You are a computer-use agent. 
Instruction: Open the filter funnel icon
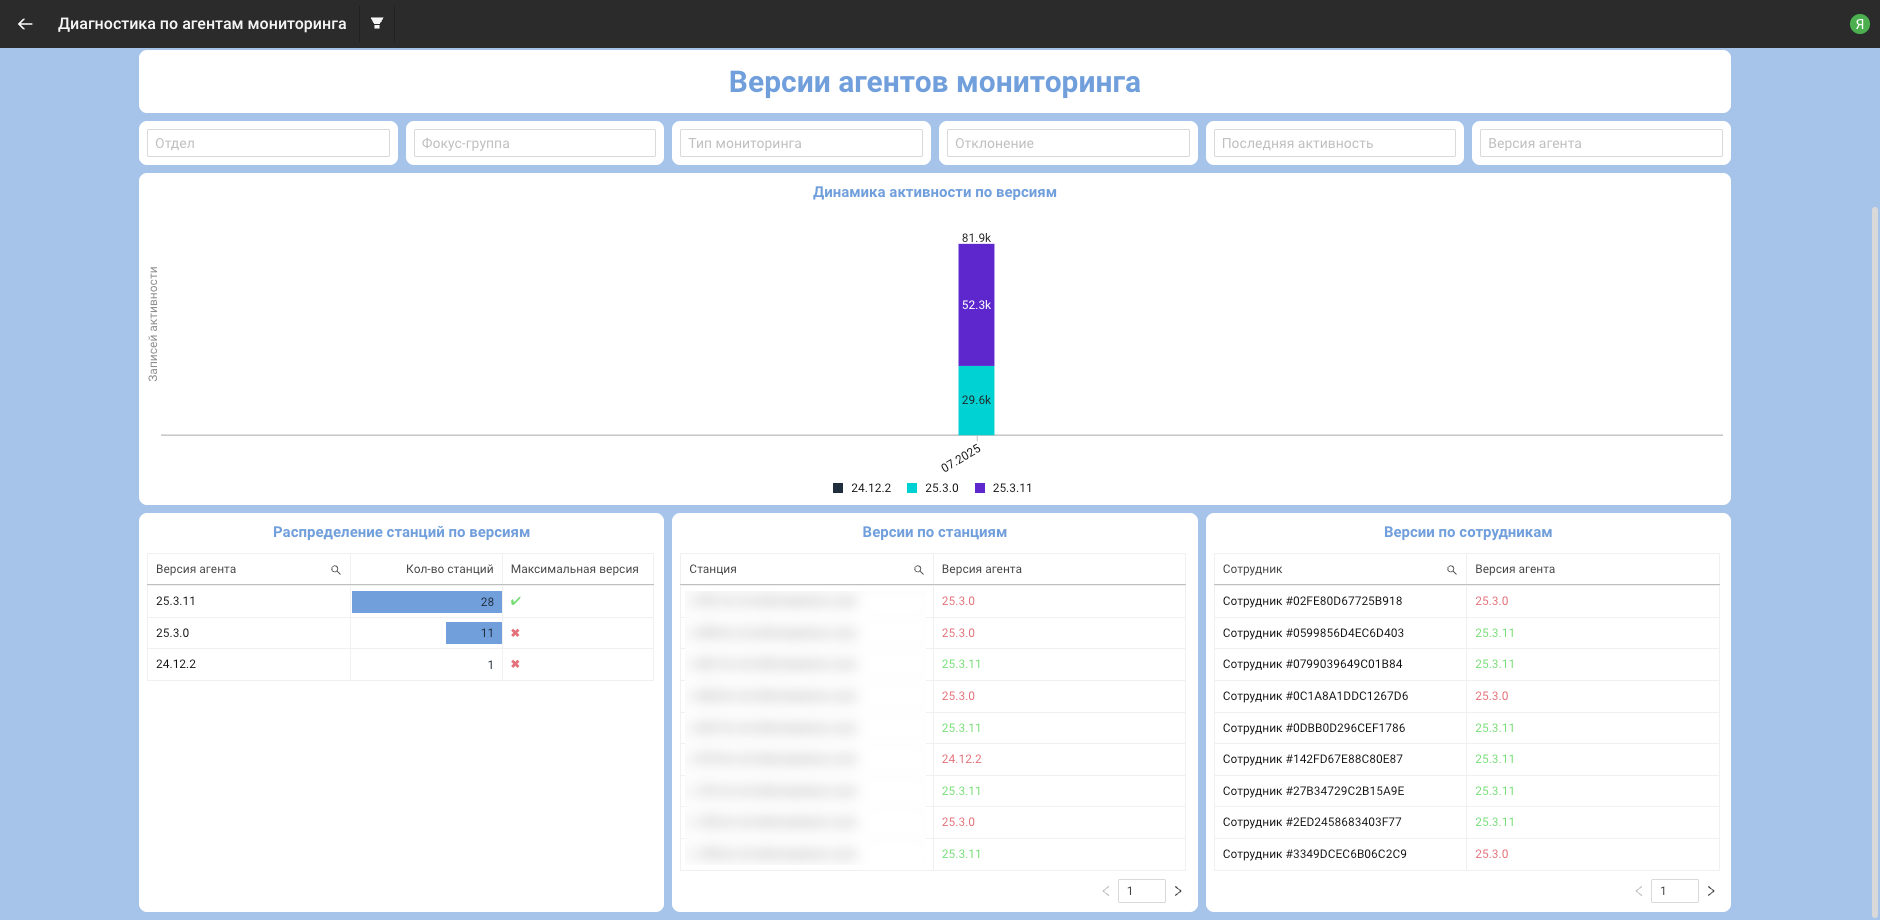[x=377, y=23]
